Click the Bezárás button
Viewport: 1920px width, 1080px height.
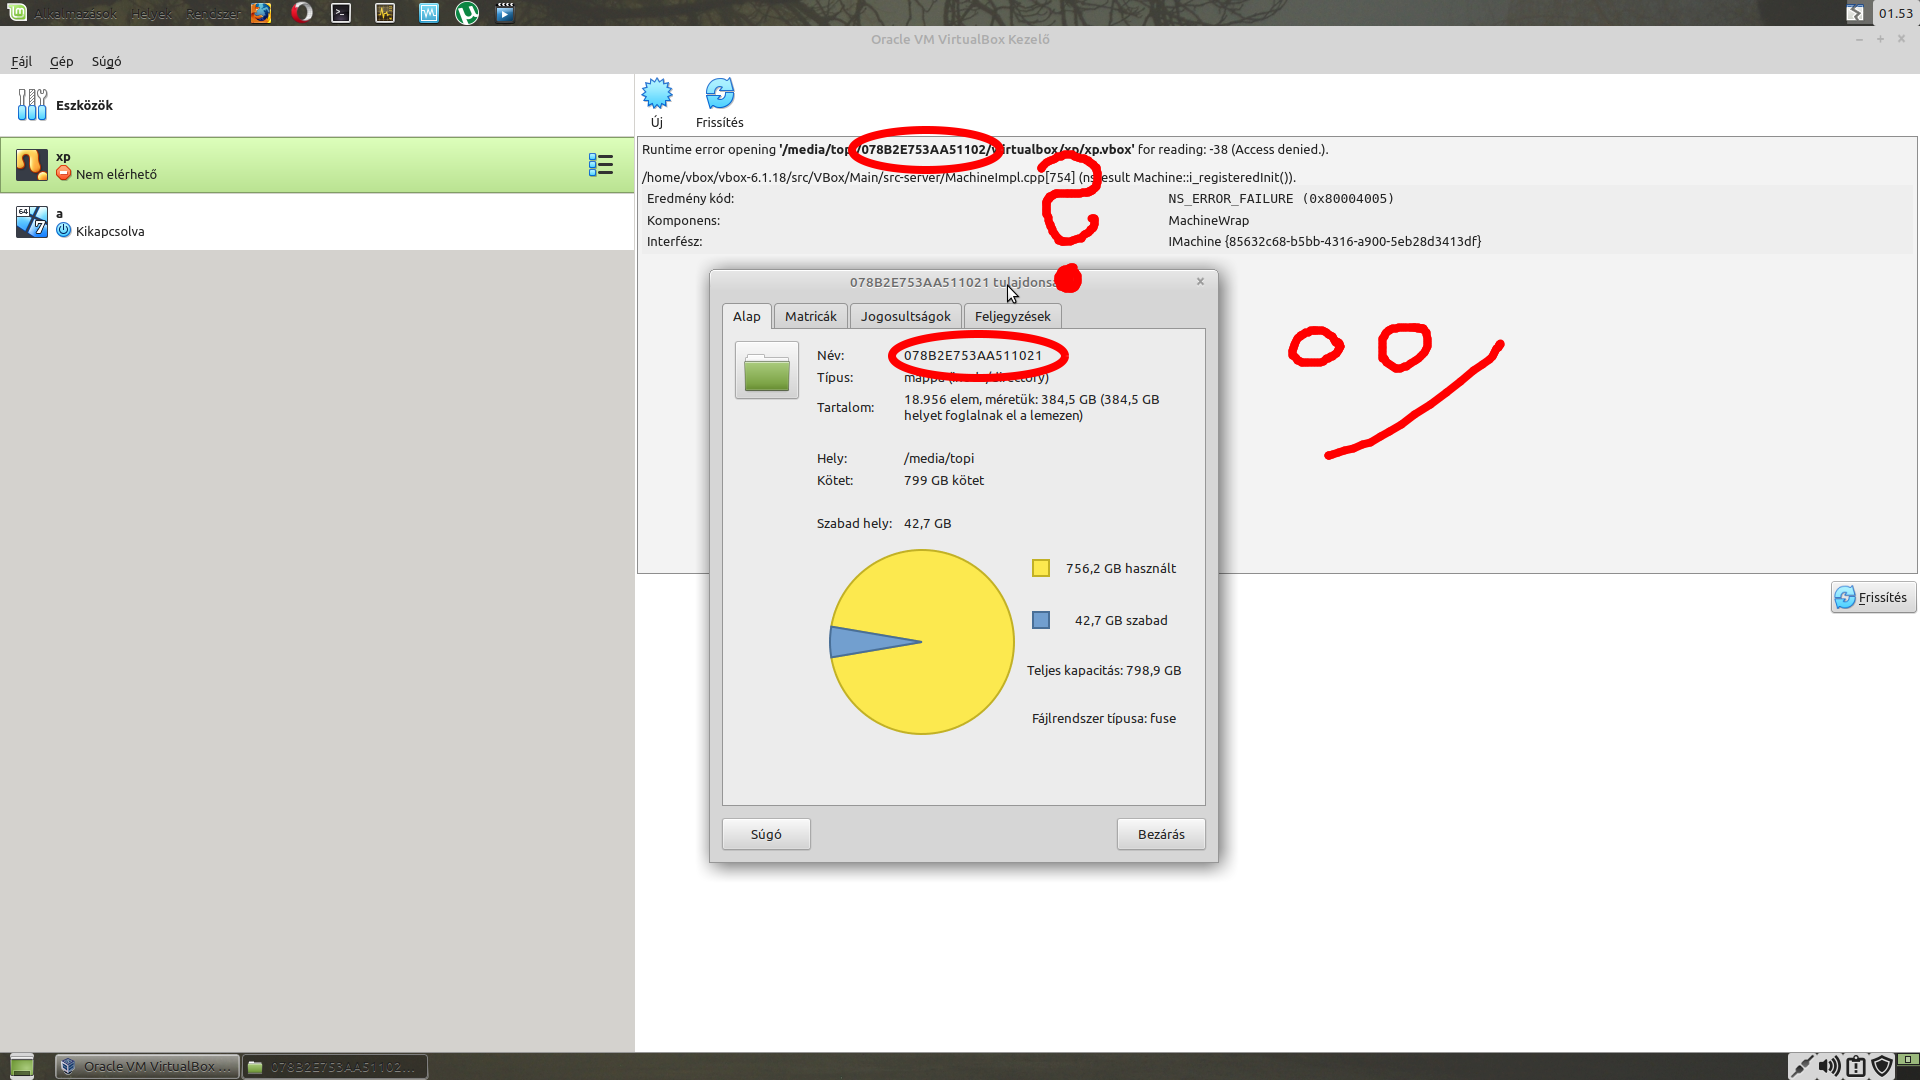[x=1161, y=834]
